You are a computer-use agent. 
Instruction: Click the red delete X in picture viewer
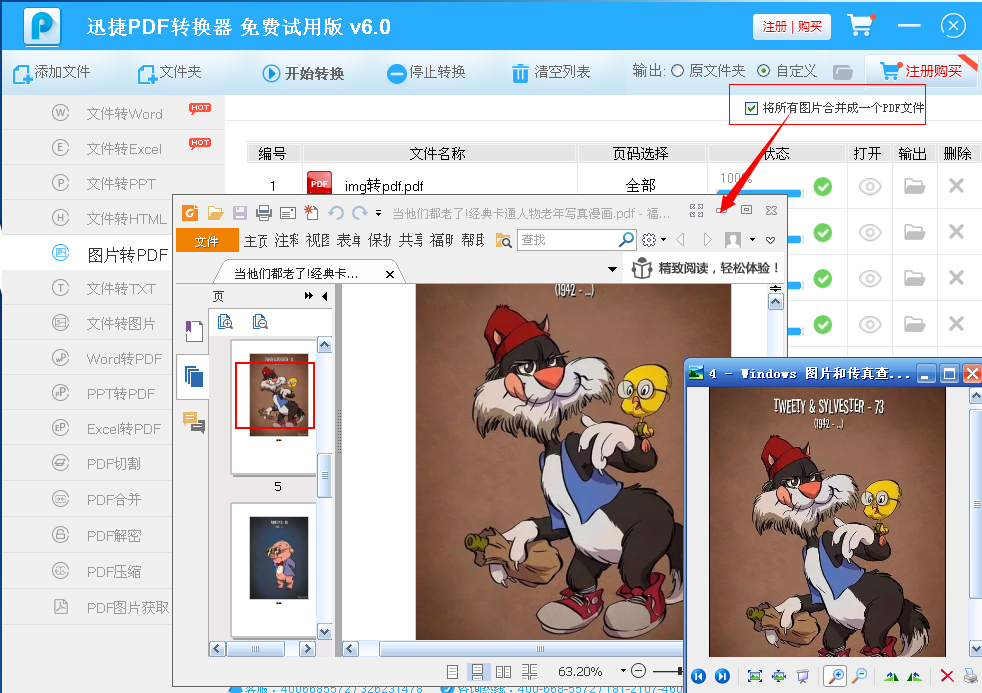pyautogui.click(x=947, y=676)
